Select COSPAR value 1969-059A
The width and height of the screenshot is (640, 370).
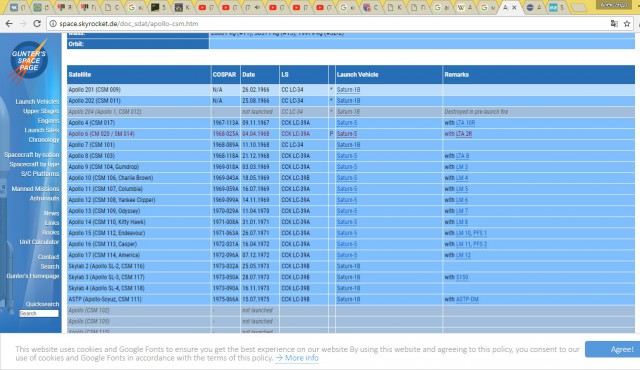pyautogui.click(x=225, y=189)
